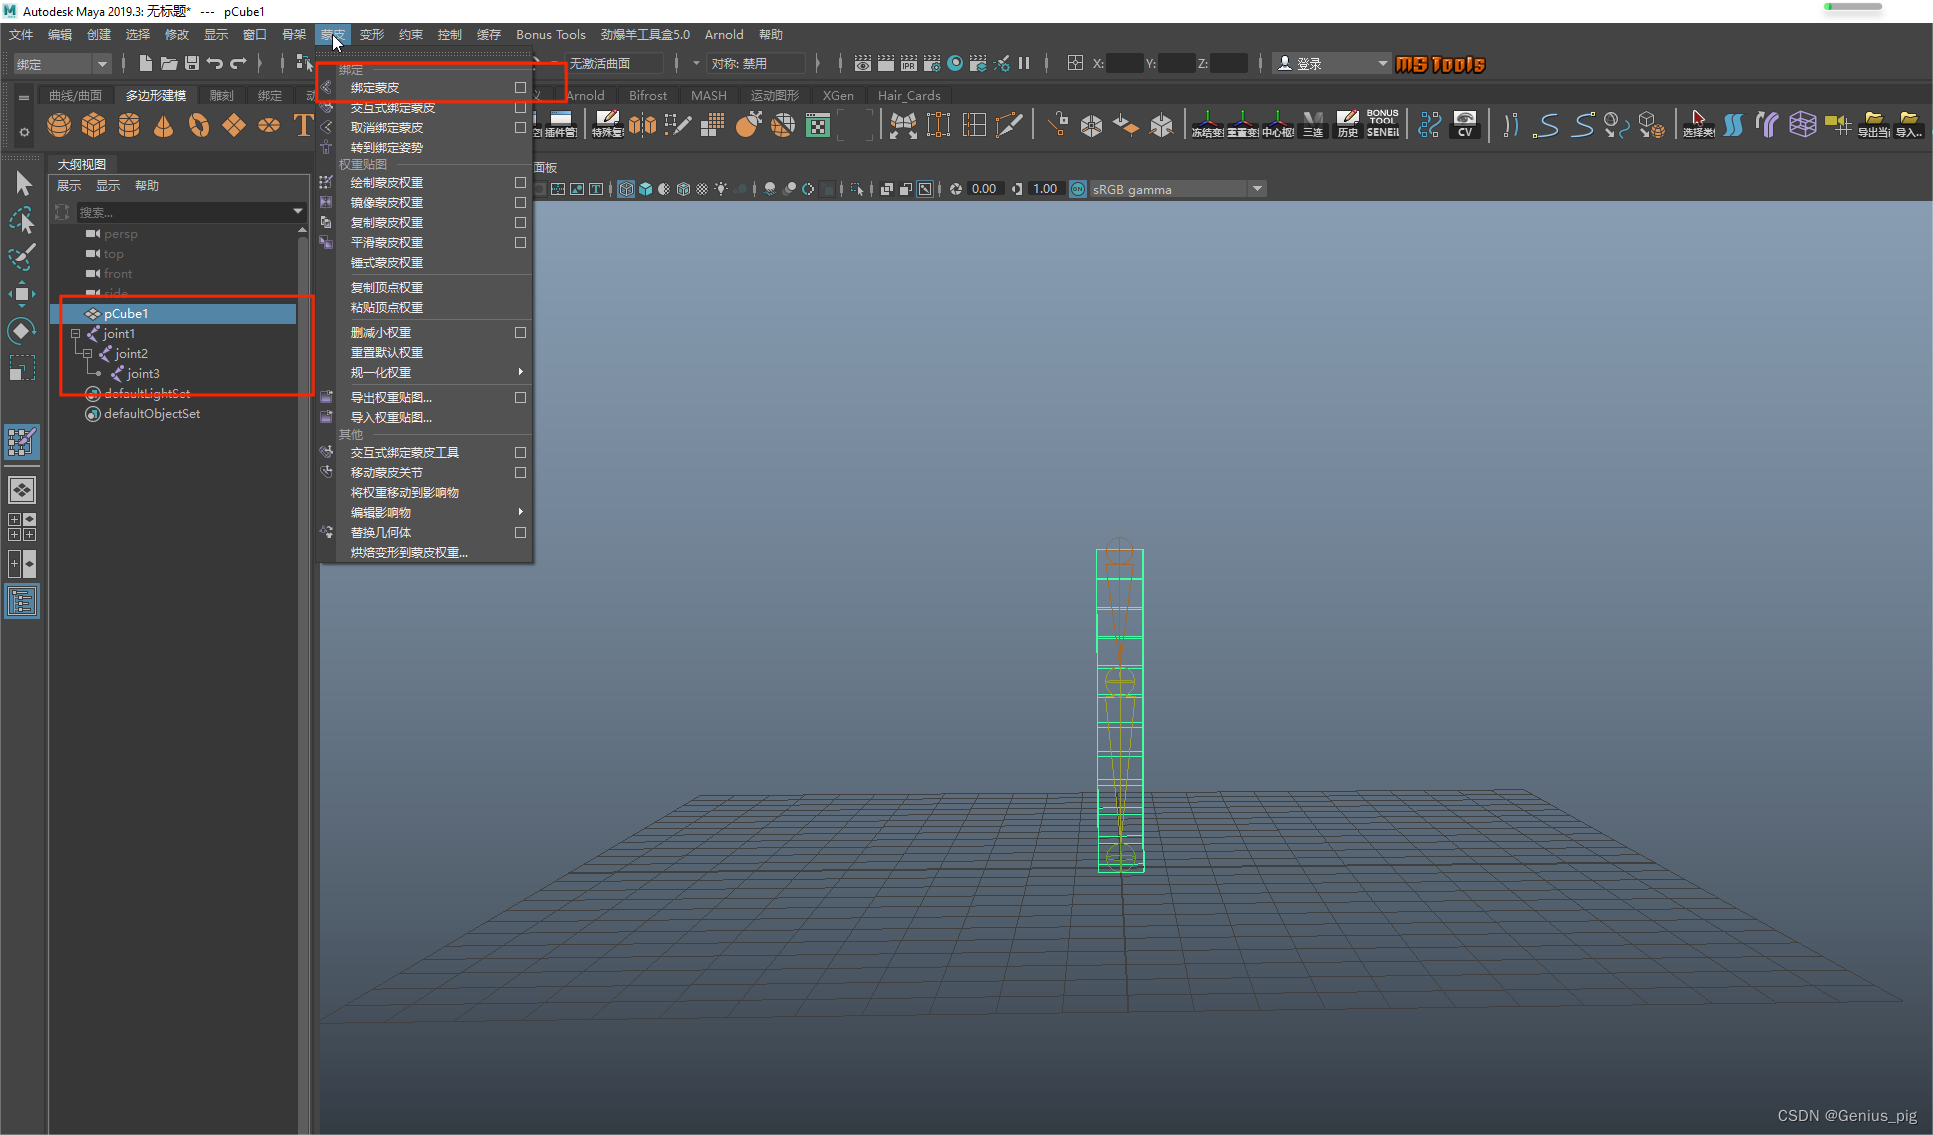Open Mirror Skin Weights options box
This screenshot has width=1933, height=1135.
[520, 203]
